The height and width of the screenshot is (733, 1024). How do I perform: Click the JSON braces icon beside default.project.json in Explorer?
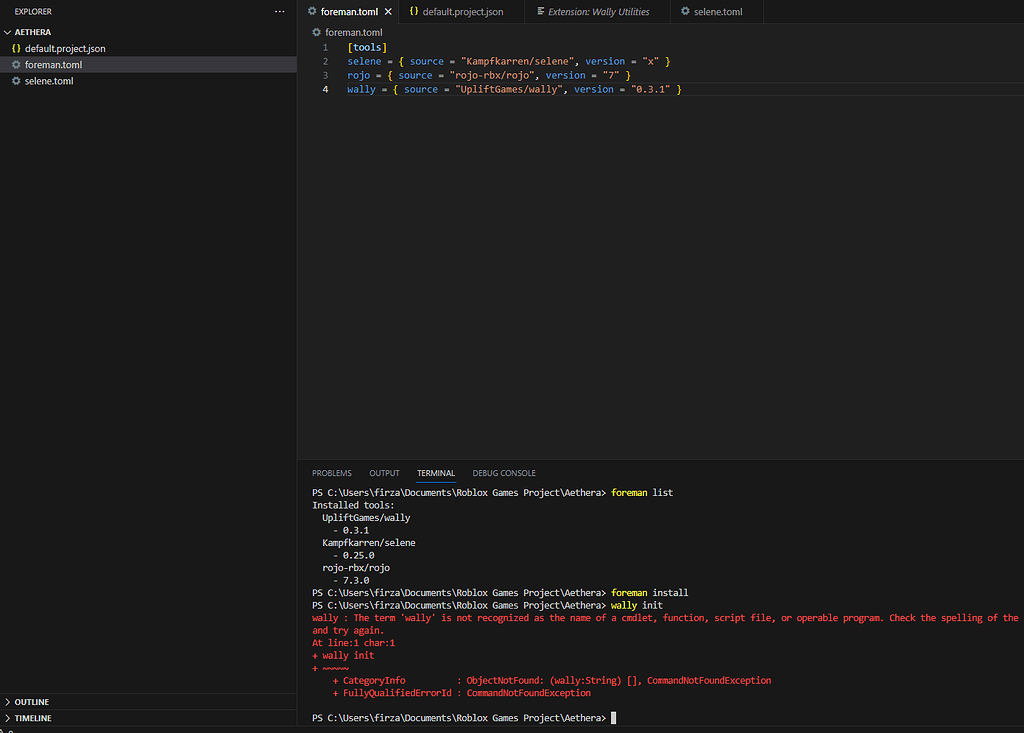(16, 48)
